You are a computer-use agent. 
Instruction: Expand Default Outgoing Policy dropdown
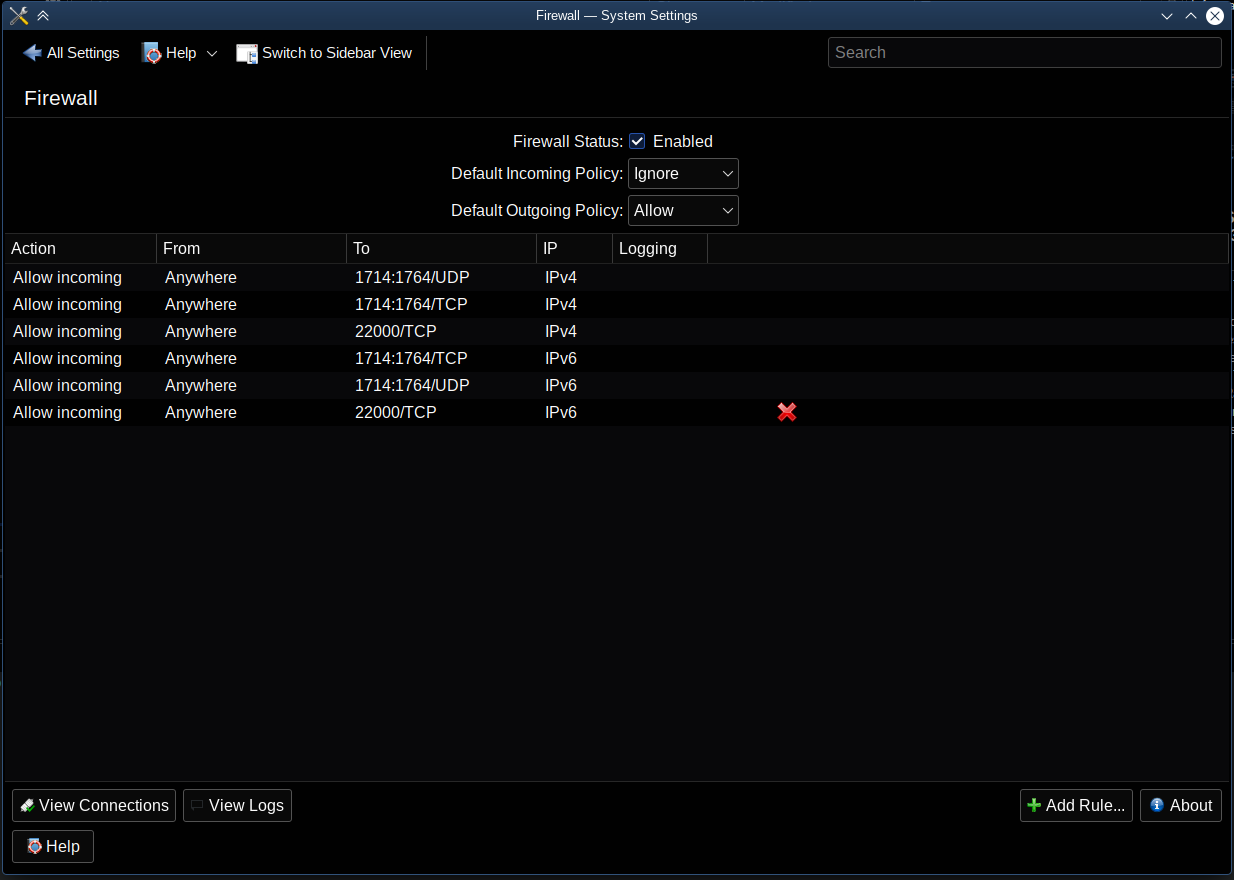[x=683, y=210]
